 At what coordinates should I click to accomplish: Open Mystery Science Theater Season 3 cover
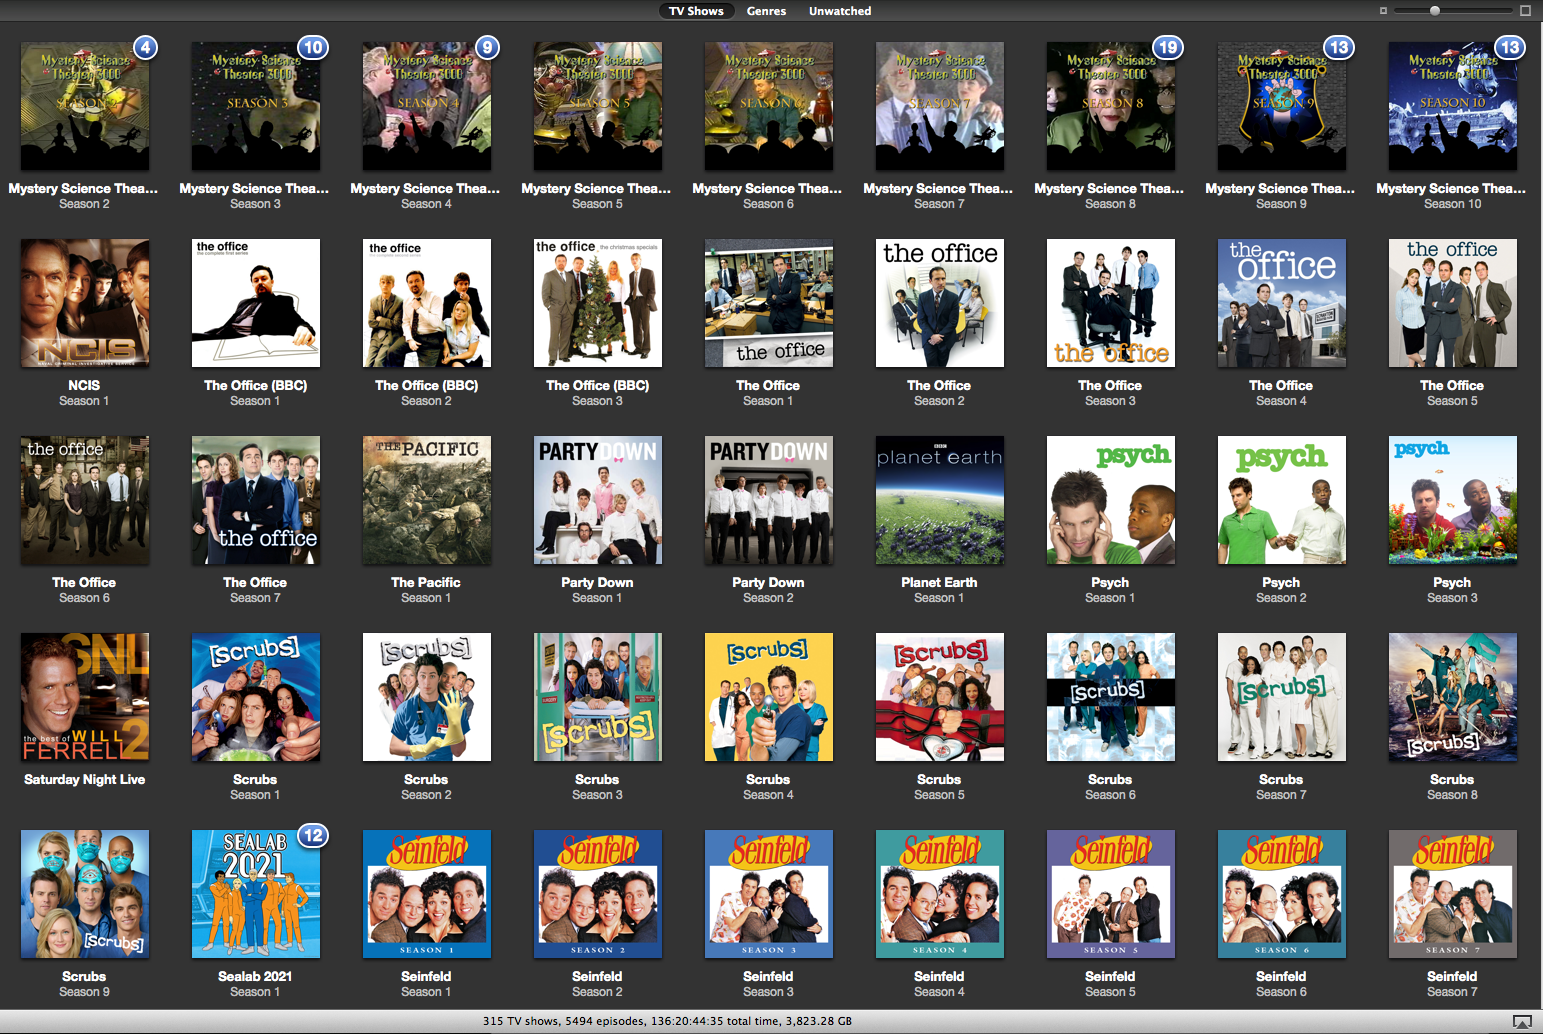coord(256,106)
